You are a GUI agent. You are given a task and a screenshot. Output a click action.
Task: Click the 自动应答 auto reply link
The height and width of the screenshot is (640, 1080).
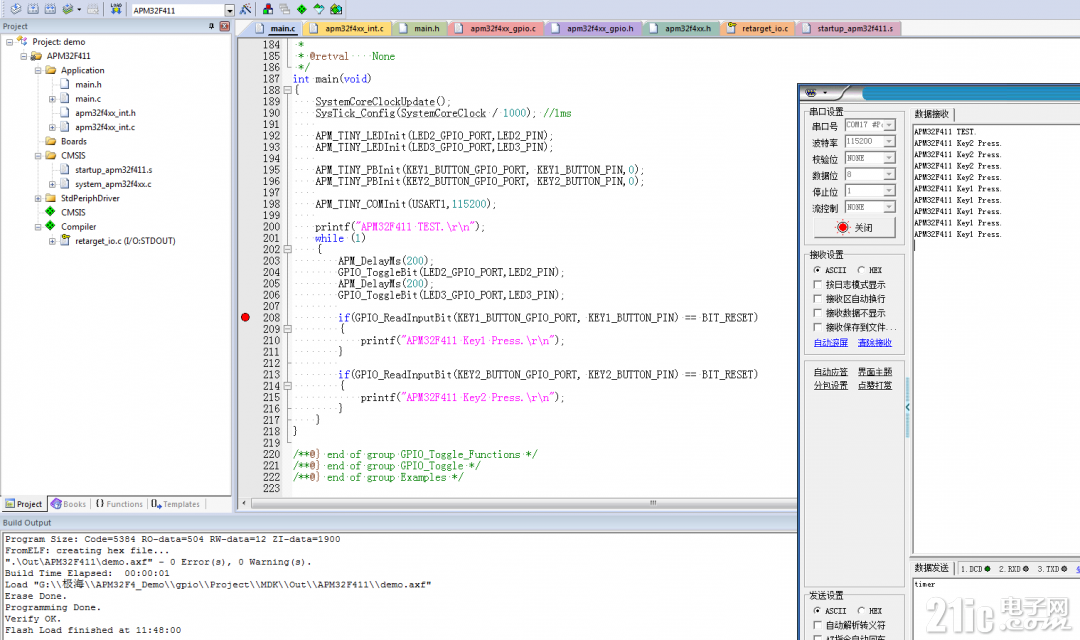point(831,371)
